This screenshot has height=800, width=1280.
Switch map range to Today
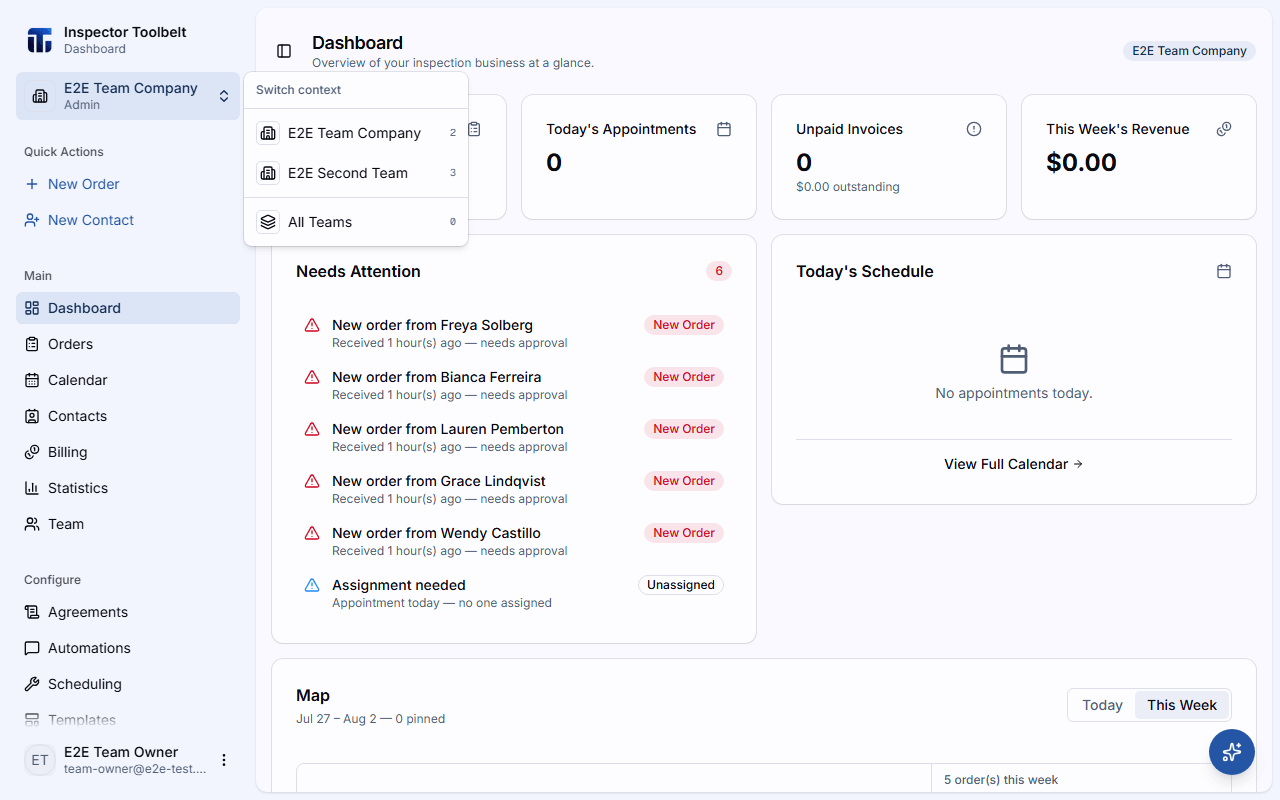pos(1102,705)
